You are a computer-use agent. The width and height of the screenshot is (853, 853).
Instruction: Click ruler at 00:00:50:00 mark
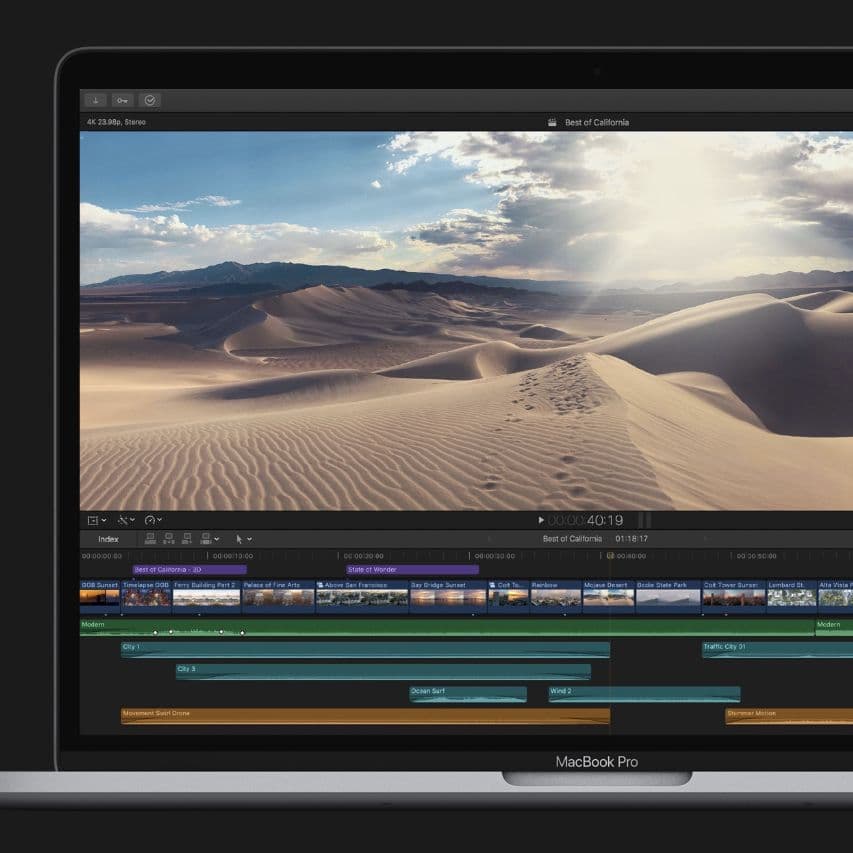click(756, 556)
